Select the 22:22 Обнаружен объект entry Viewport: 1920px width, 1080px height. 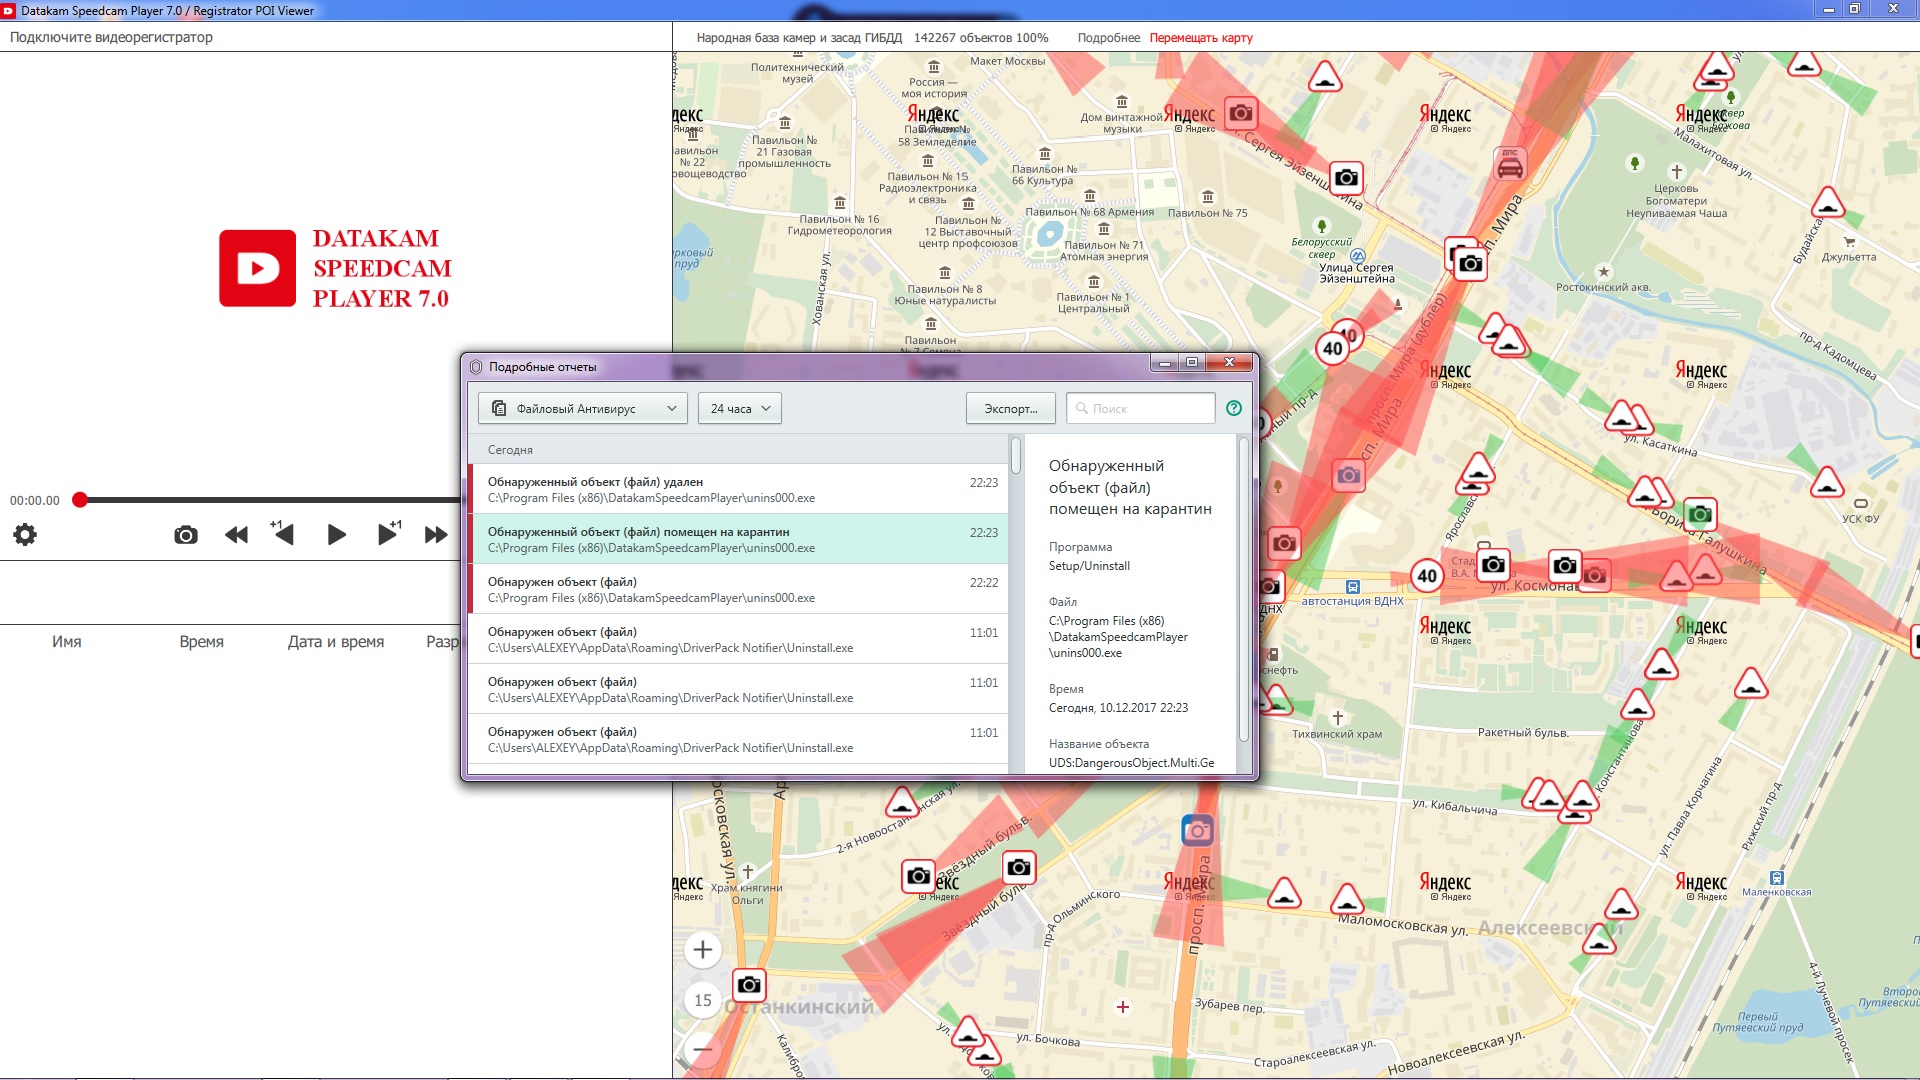(738, 589)
